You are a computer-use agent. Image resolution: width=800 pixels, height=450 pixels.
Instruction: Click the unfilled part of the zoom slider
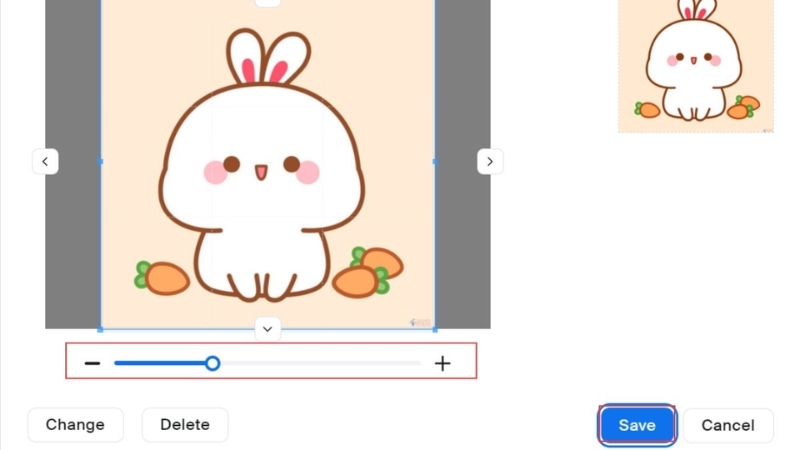320,363
